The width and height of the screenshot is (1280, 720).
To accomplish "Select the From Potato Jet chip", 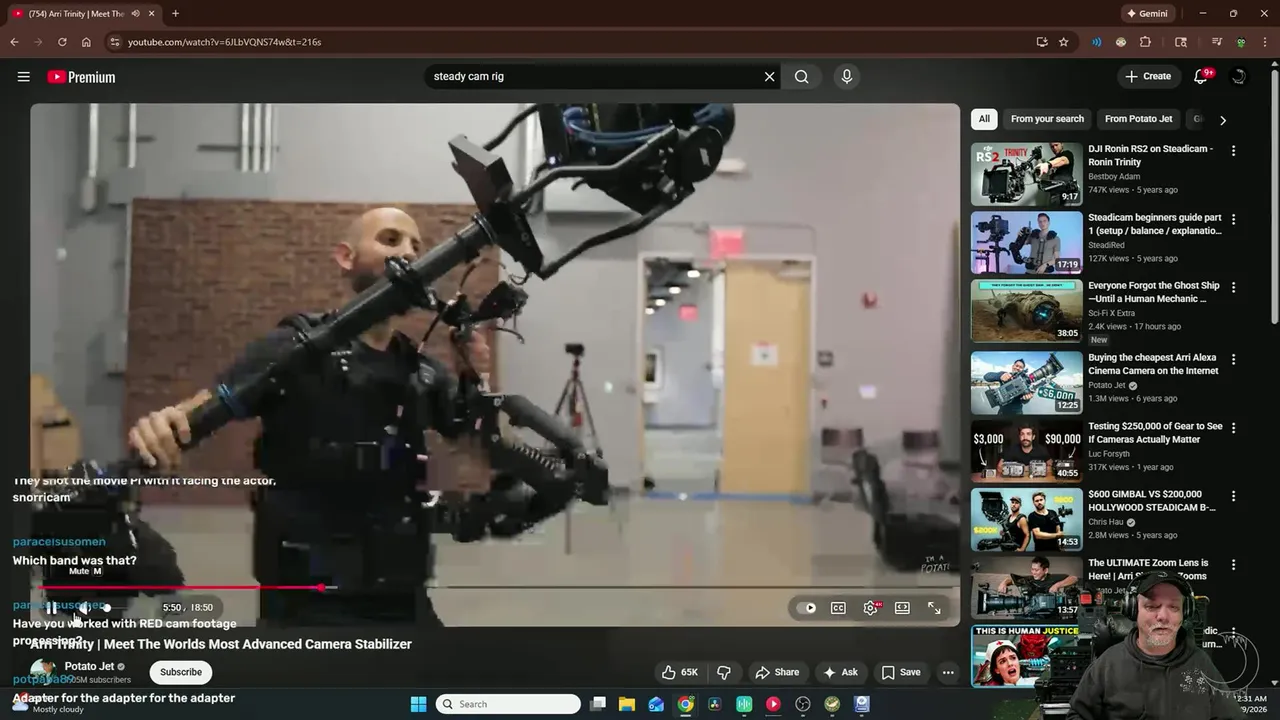I will [x=1138, y=119].
